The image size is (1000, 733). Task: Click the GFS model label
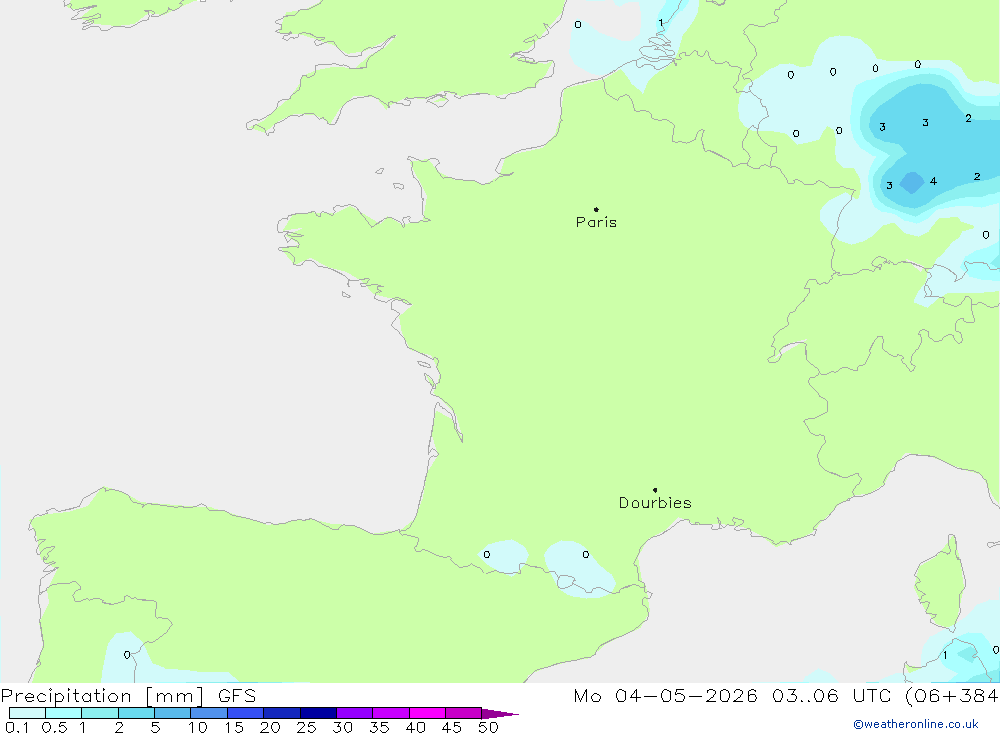237,696
